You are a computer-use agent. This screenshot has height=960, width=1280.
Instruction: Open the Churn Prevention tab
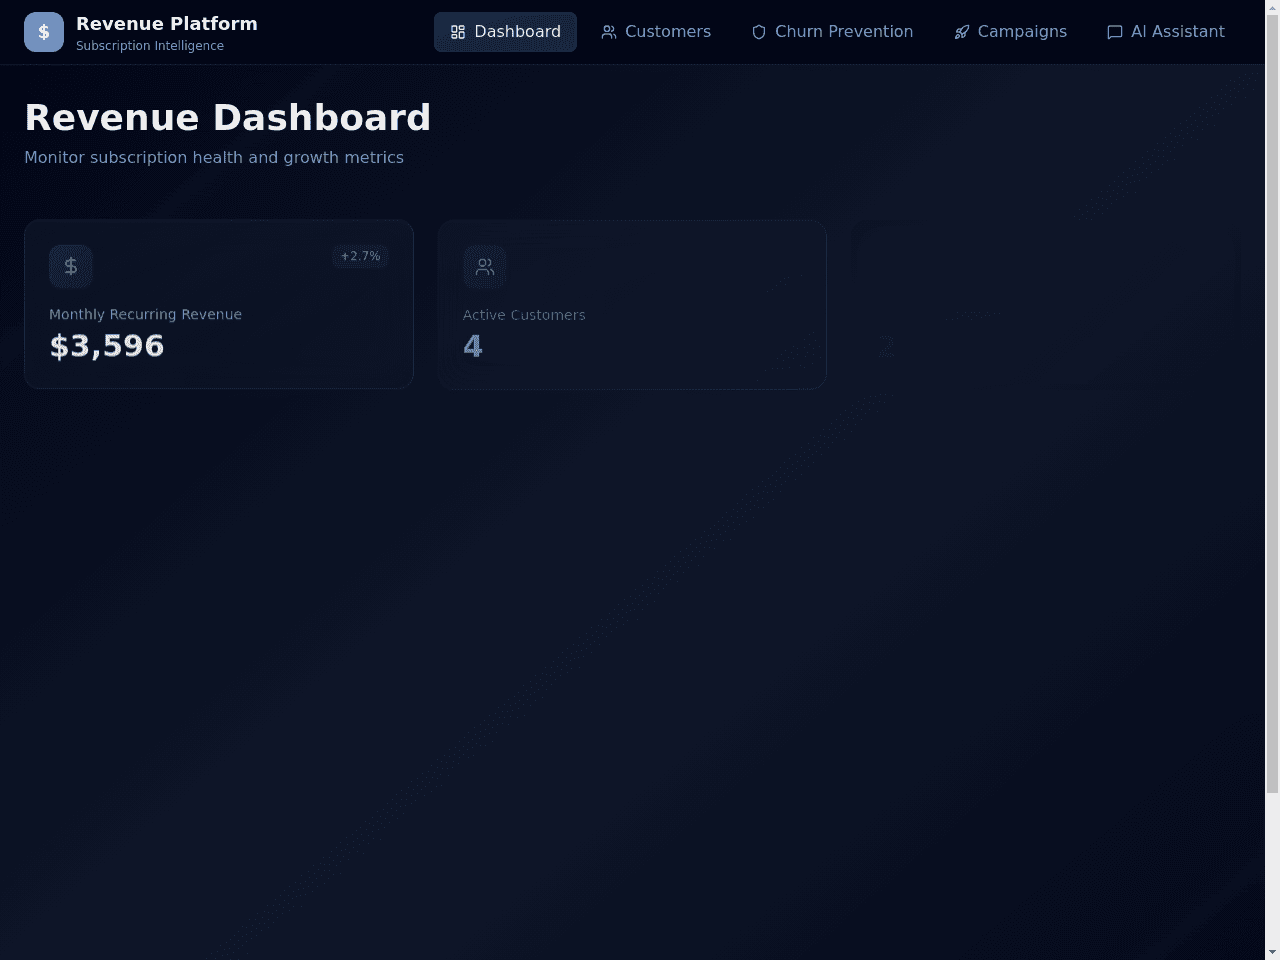[832, 32]
